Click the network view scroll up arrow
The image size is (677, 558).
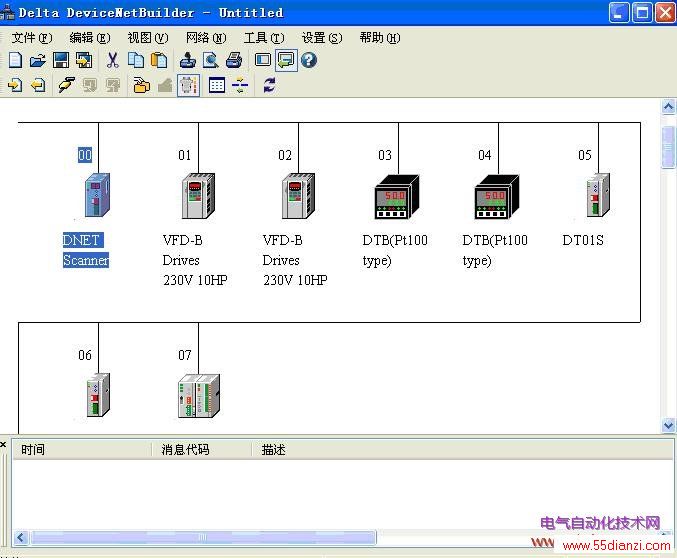(668, 107)
